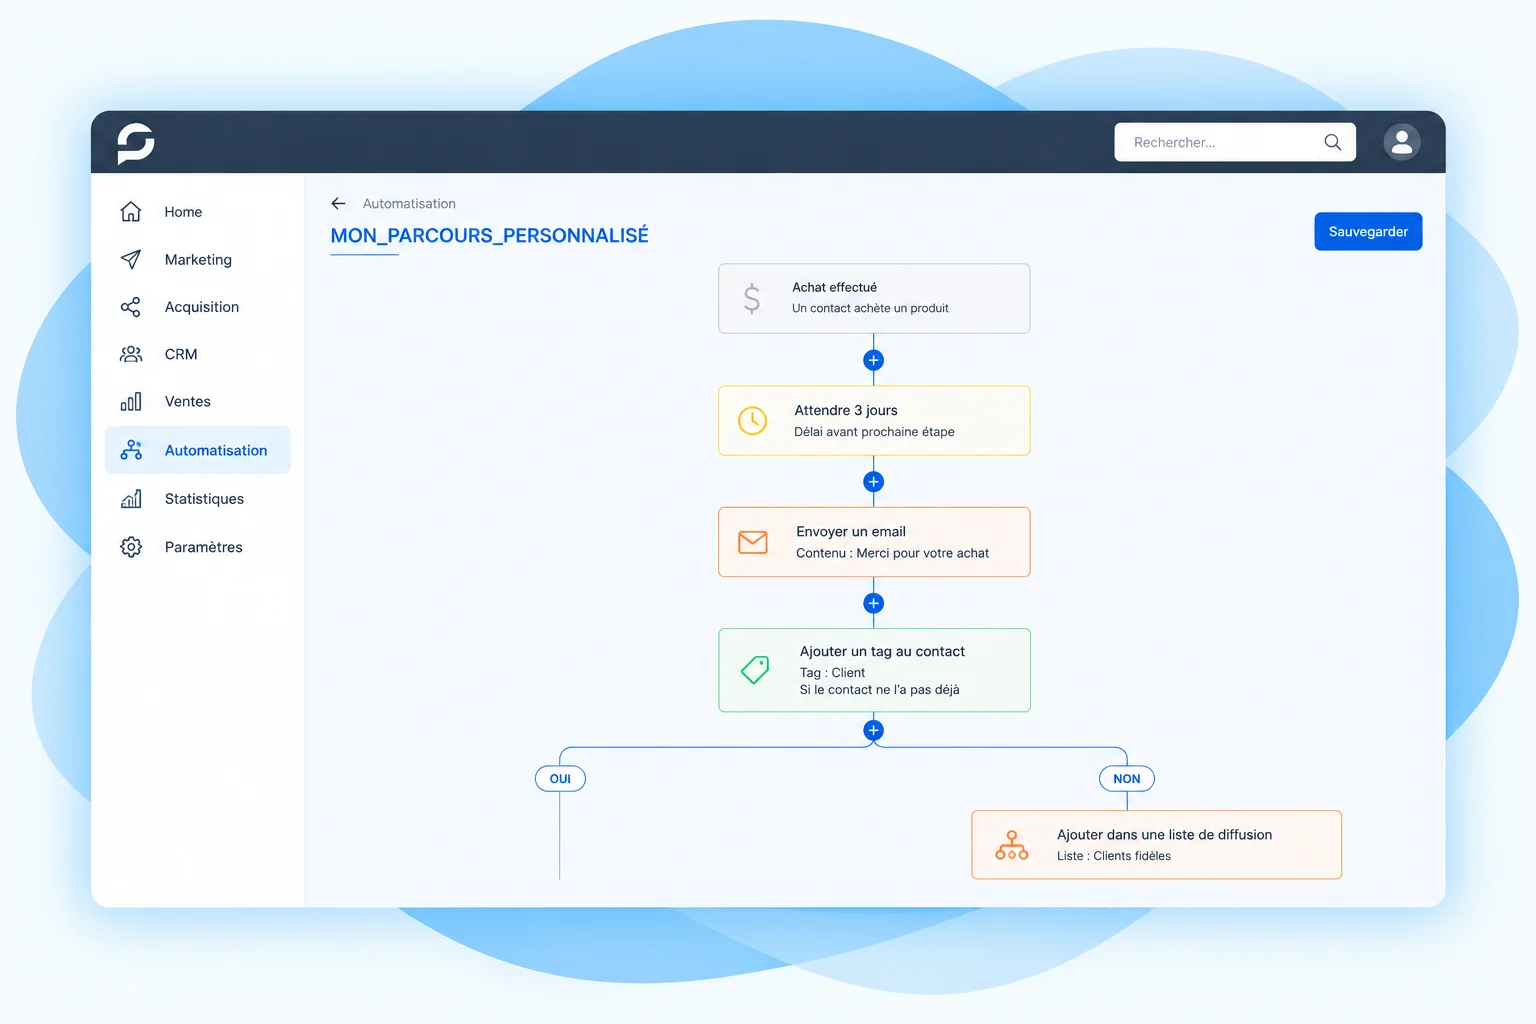The image size is (1536, 1024).
Task: Add a step below Ajouter un tag
Action: [873, 730]
